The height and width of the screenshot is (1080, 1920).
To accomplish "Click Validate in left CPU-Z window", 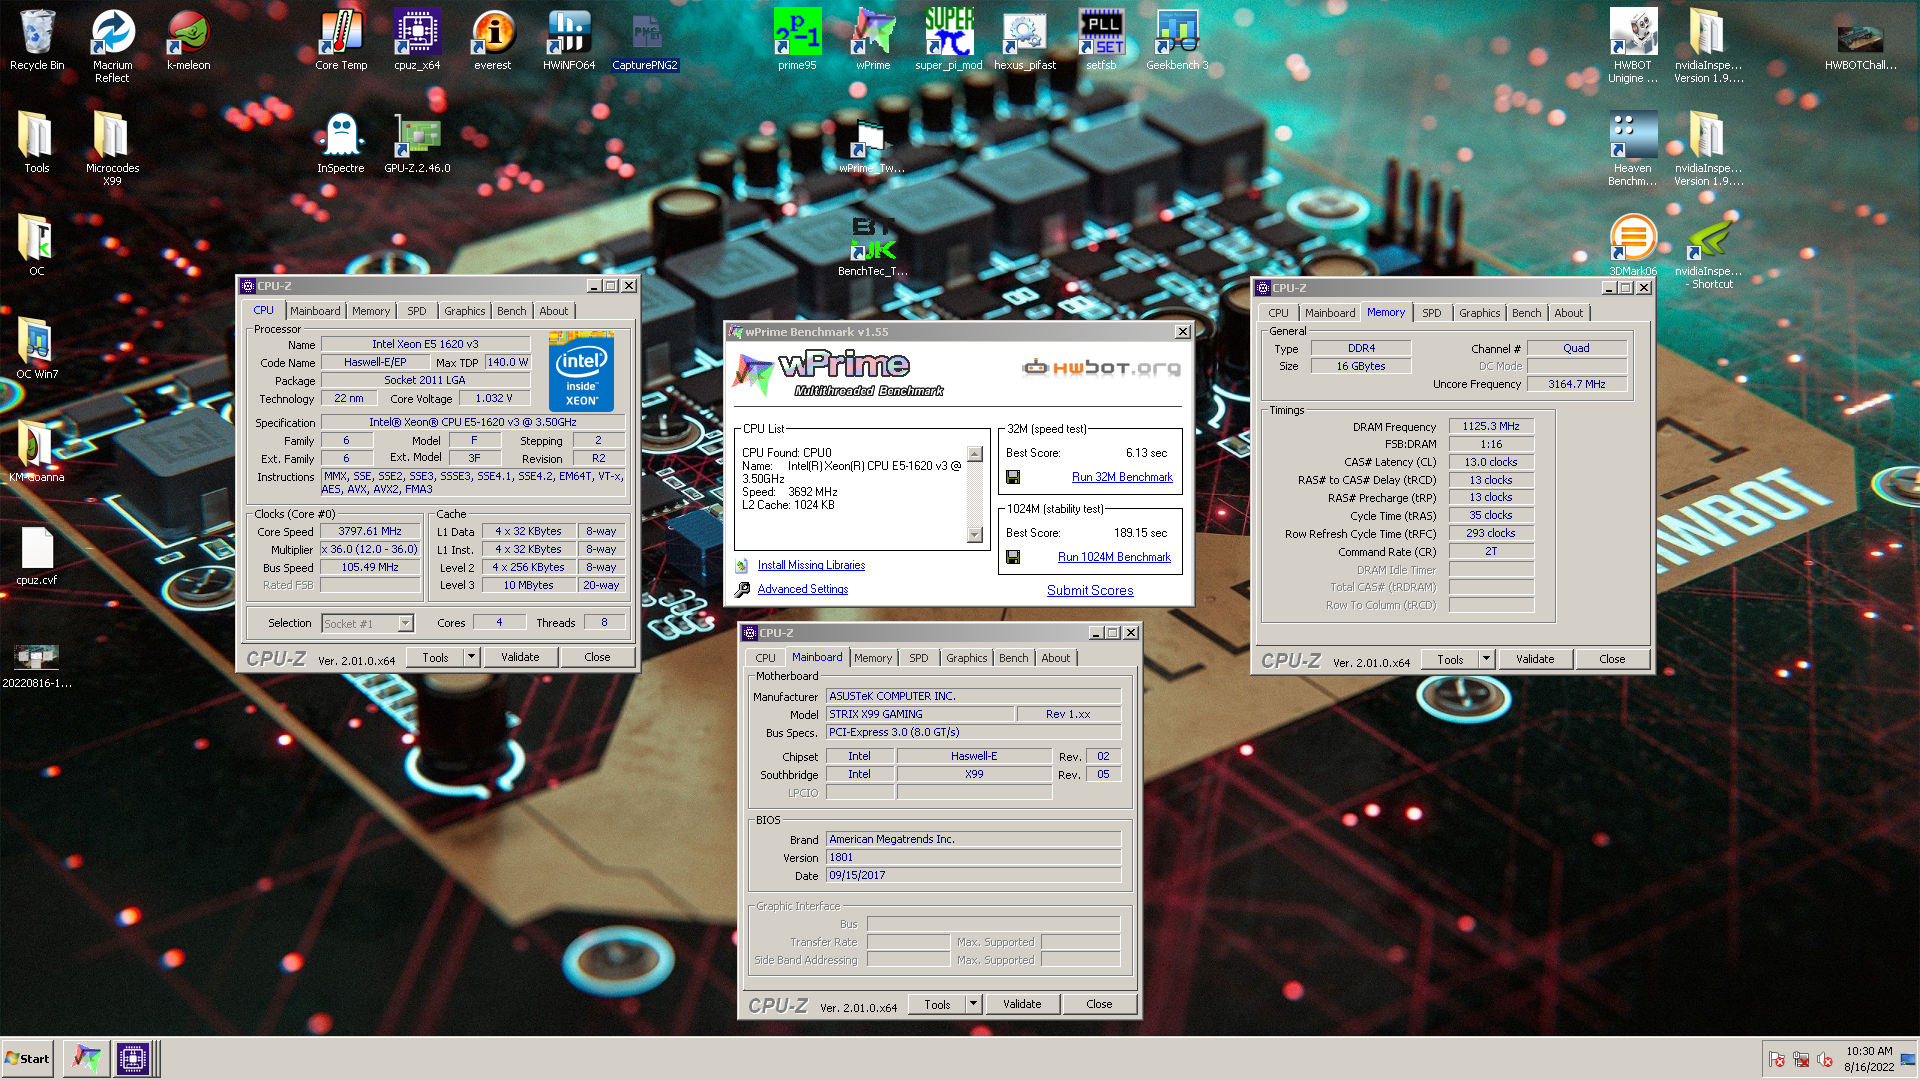I will (x=520, y=657).
